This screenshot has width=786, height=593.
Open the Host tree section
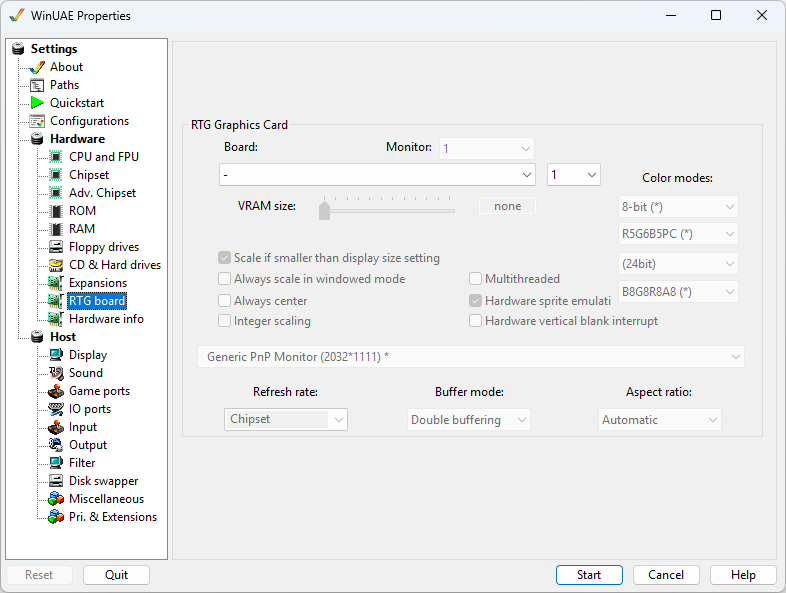[x=63, y=337]
